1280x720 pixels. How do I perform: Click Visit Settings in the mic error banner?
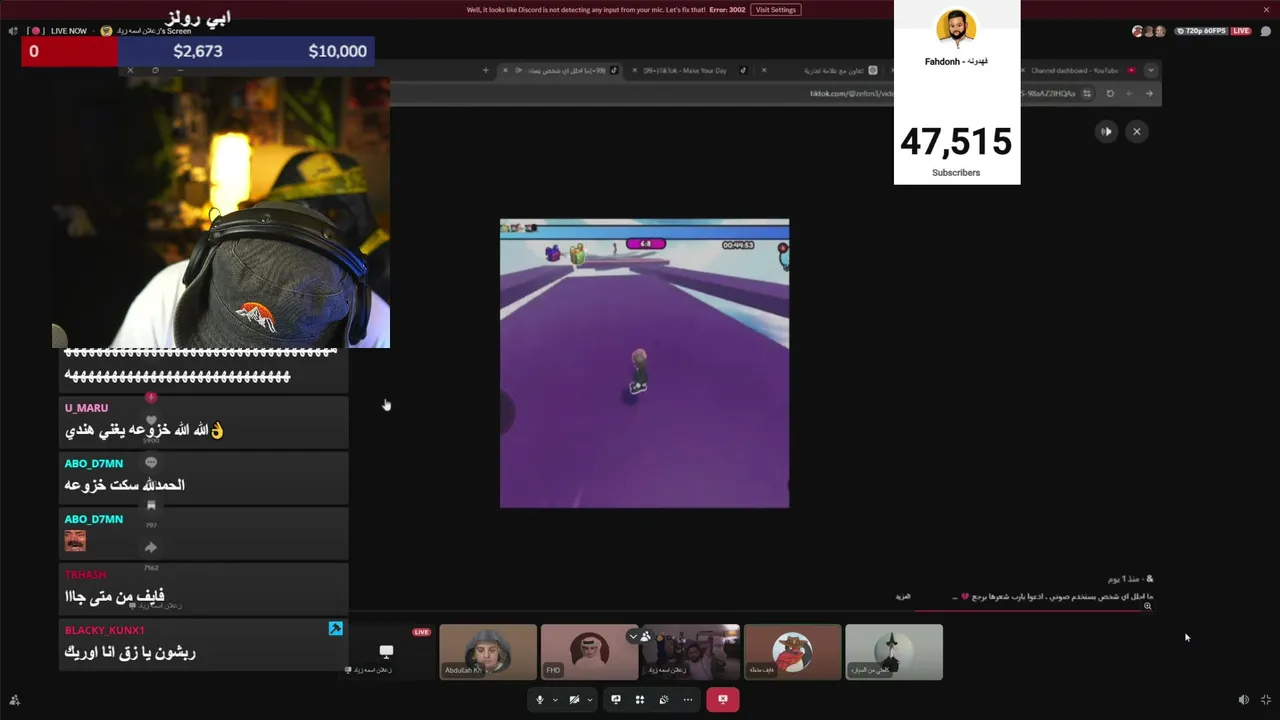(x=776, y=10)
